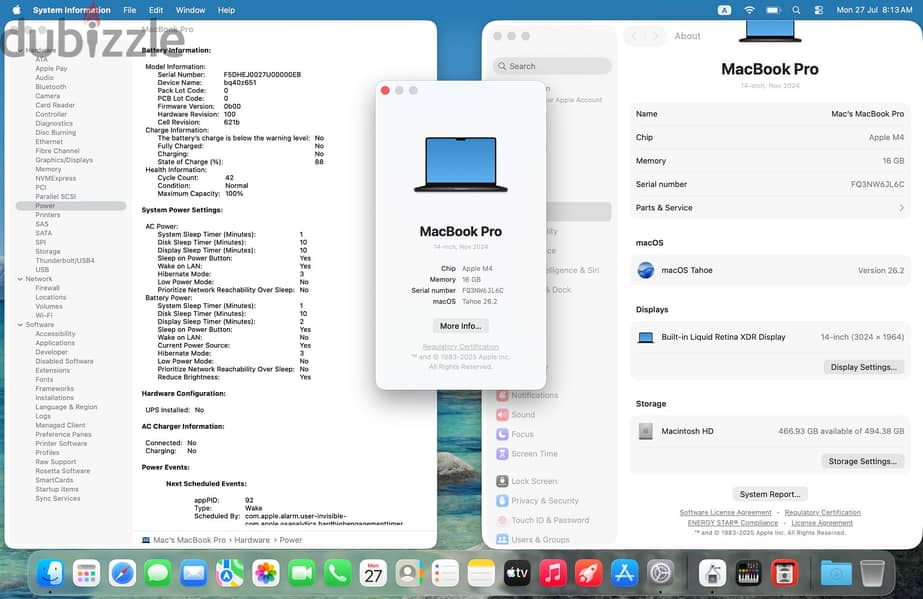Expand Parts & Service row chevron
This screenshot has height=599, width=923.
901,208
